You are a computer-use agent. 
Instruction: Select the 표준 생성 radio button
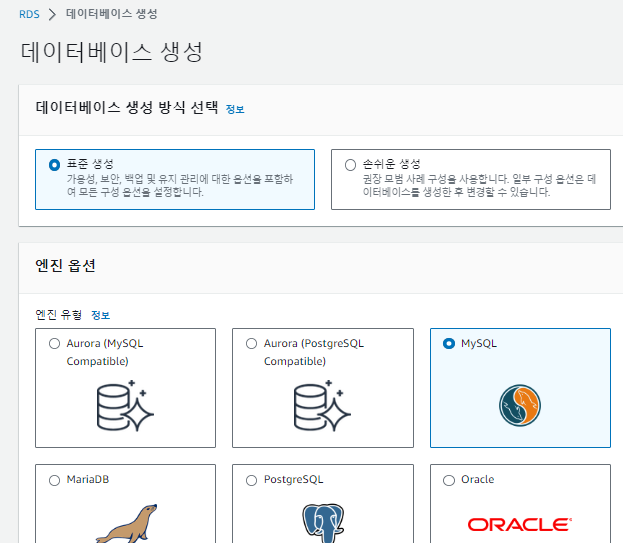[x=54, y=165]
